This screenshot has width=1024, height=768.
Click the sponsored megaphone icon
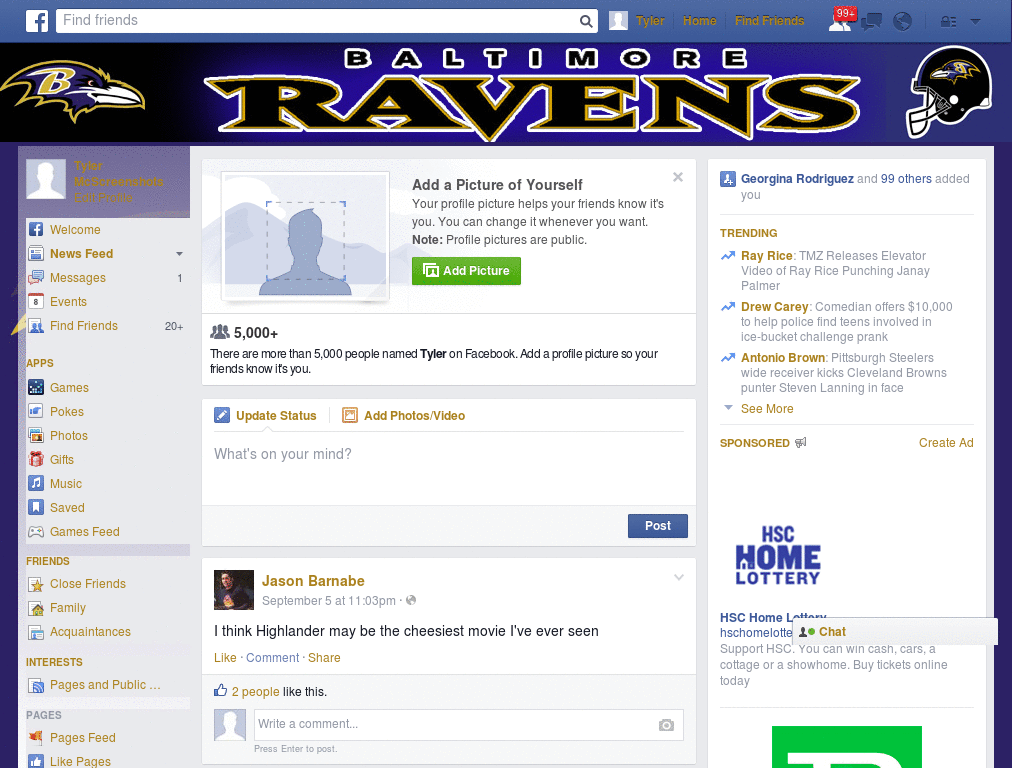tap(801, 443)
